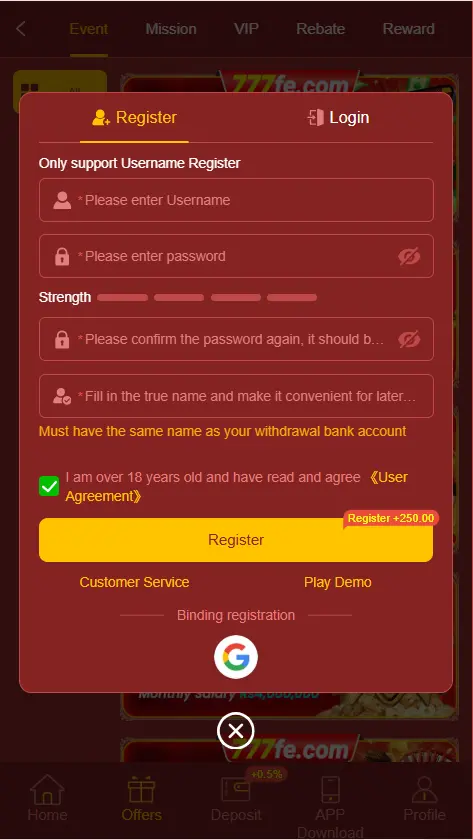Switch to the Login tab

[338, 117]
